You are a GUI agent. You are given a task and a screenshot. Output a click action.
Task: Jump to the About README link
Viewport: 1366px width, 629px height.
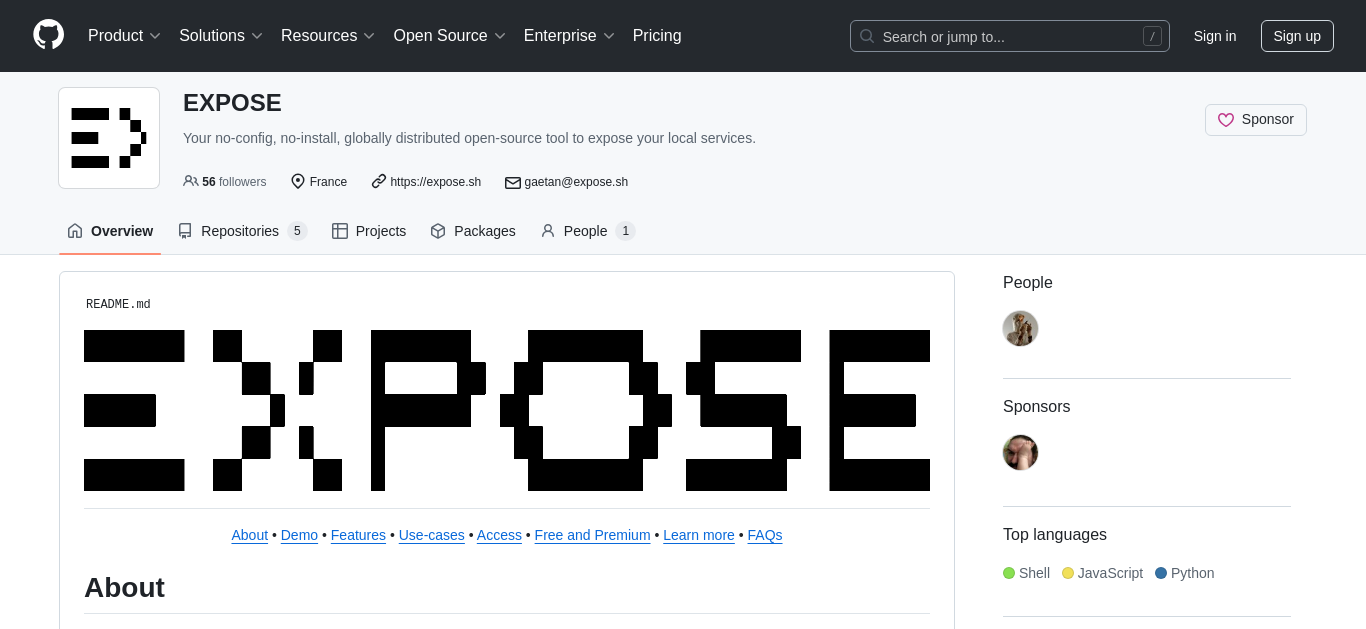250,535
